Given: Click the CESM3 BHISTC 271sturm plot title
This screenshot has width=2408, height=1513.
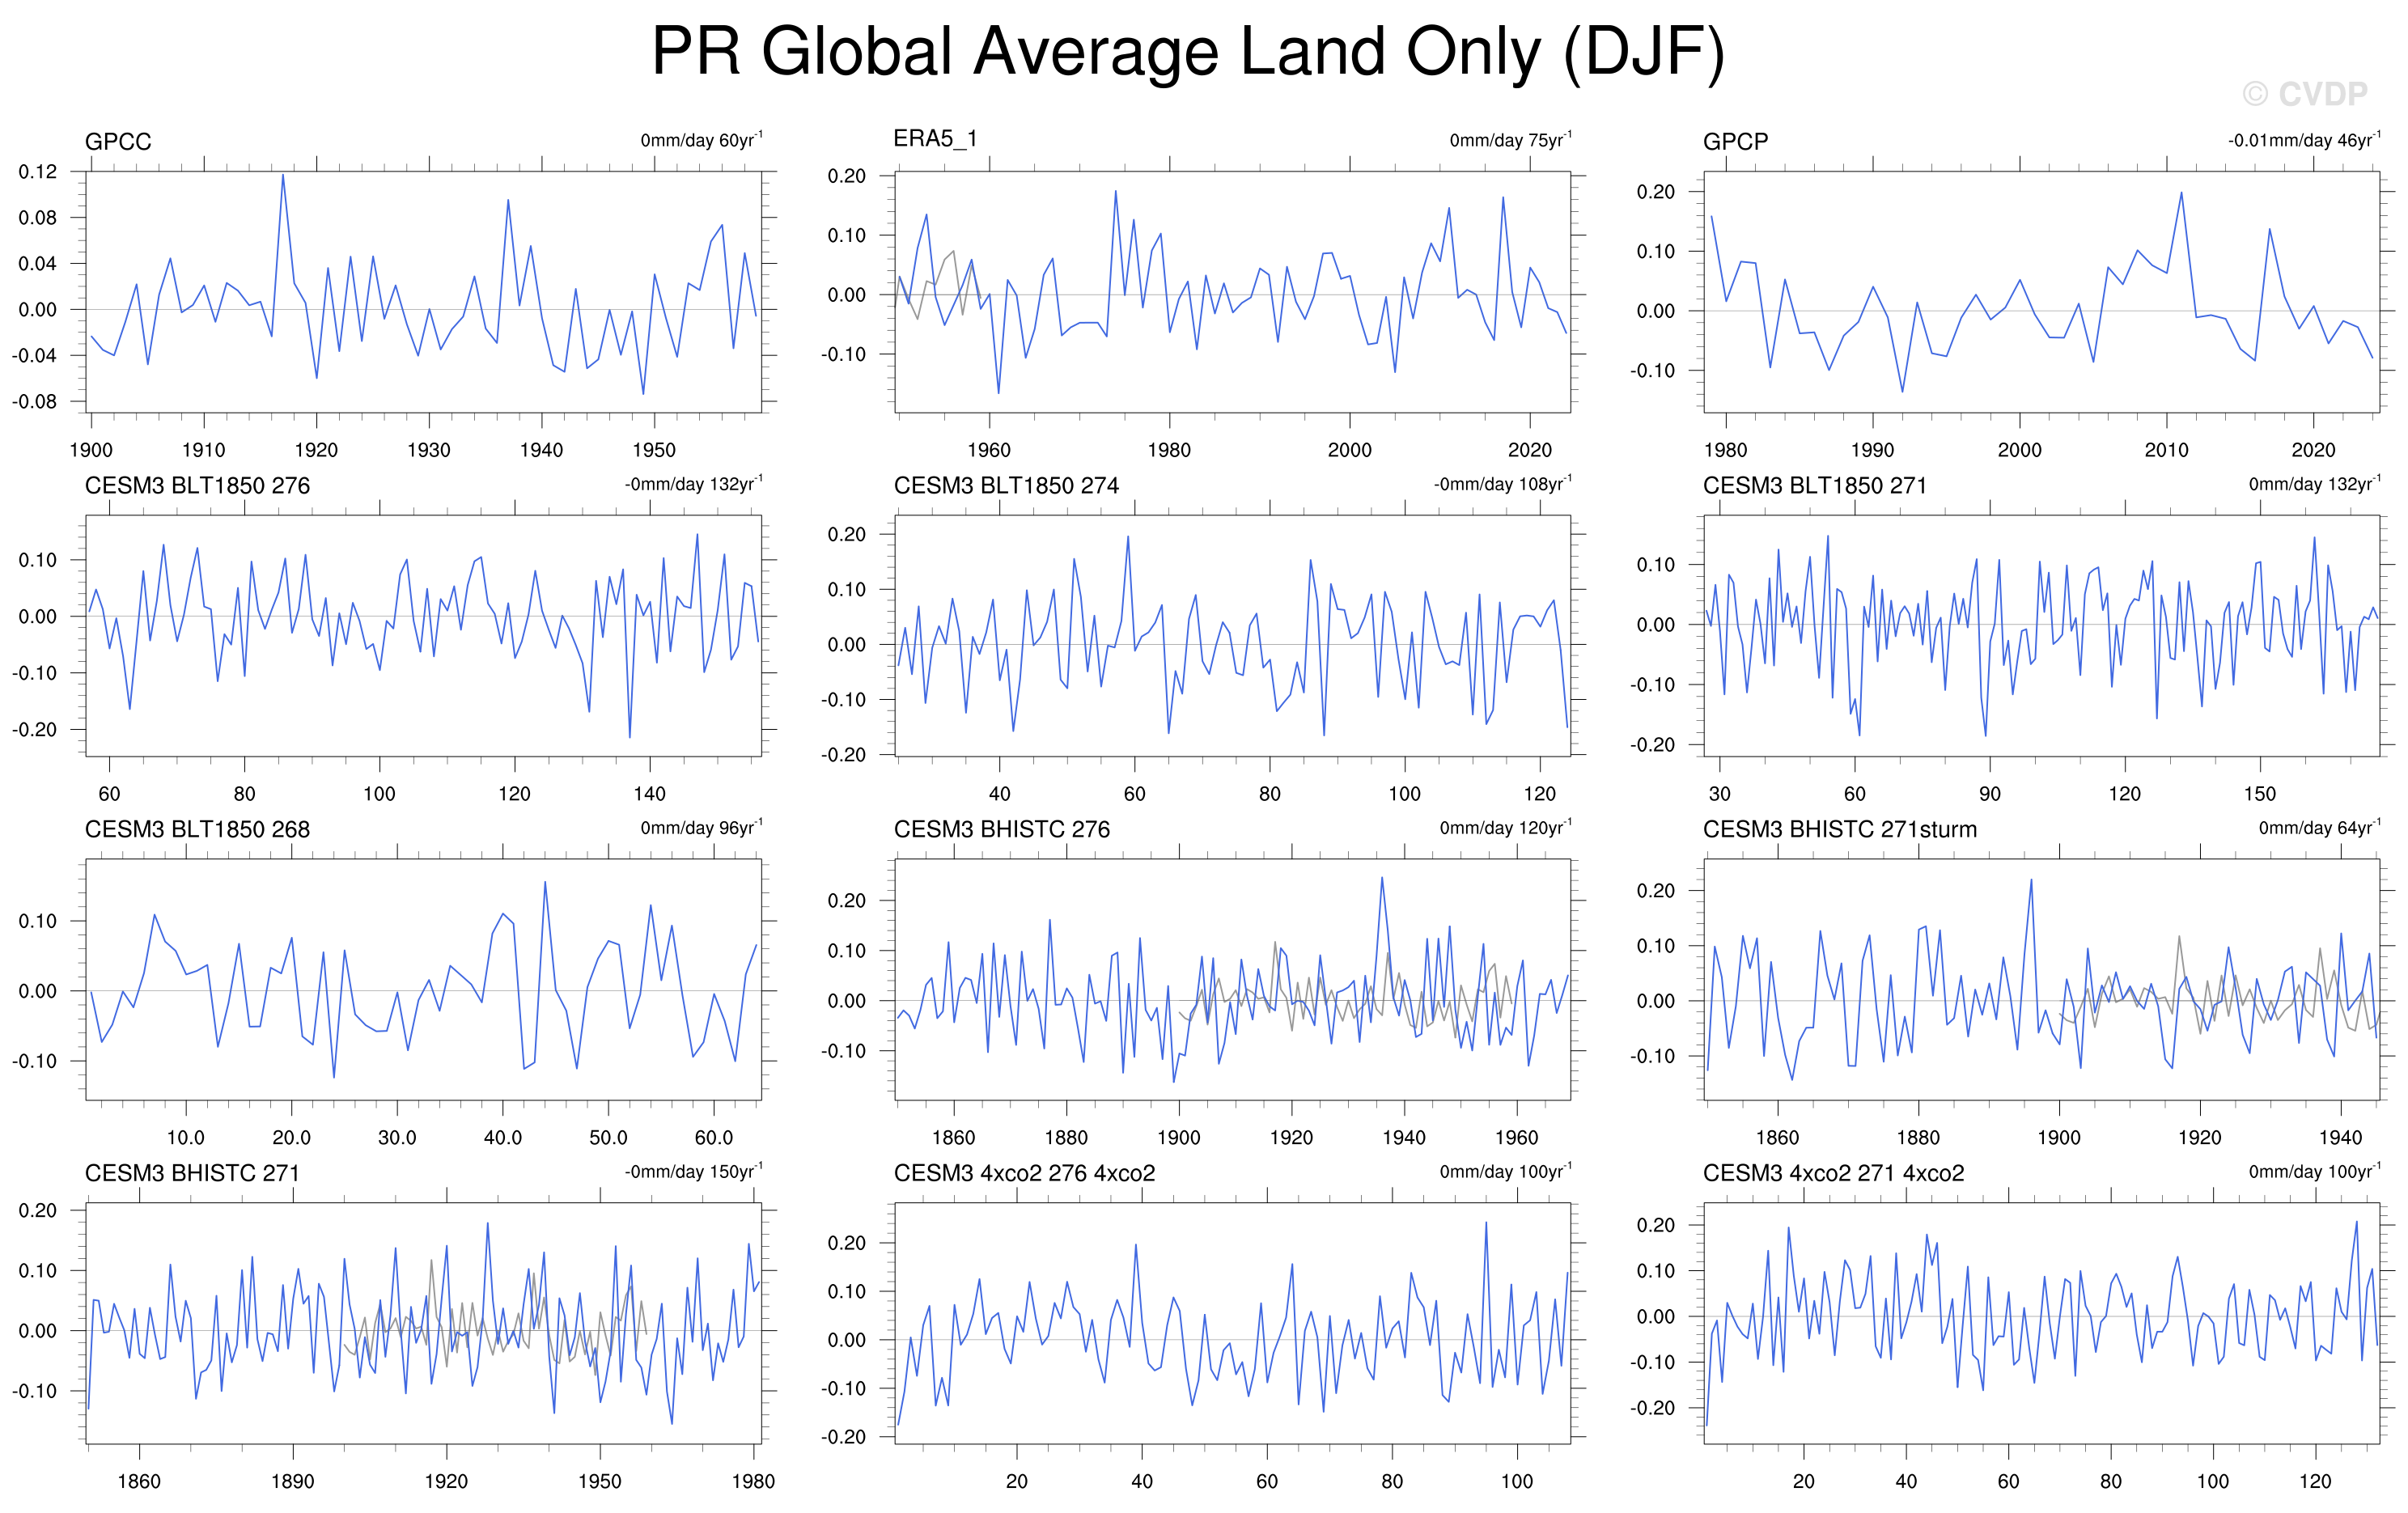Looking at the screenshot, I should (x=1839, y=830).
